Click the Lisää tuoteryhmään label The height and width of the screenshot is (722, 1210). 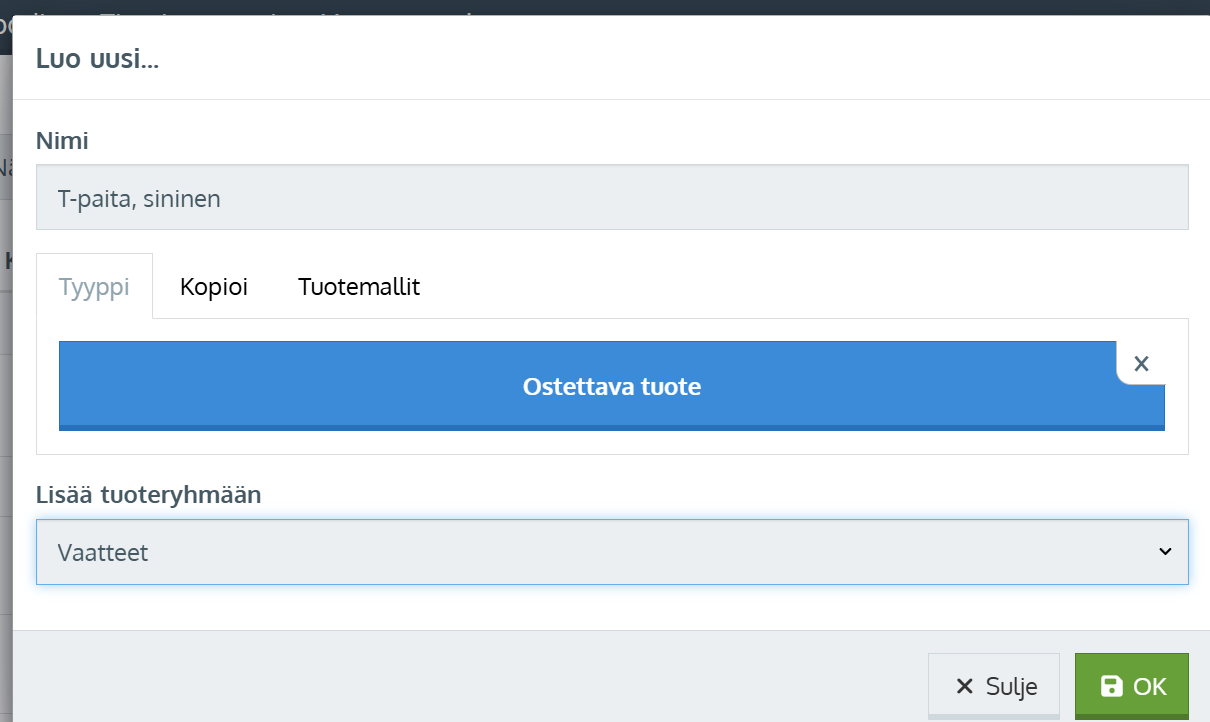point(148,494)
